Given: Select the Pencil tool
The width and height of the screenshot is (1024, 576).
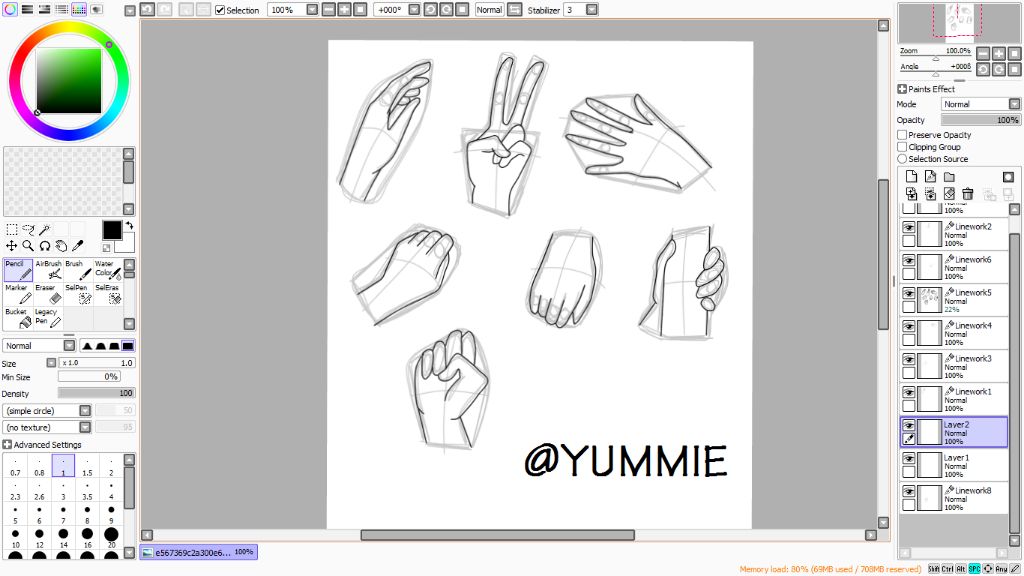Looking at the screenshot, I should pos(18,270).
